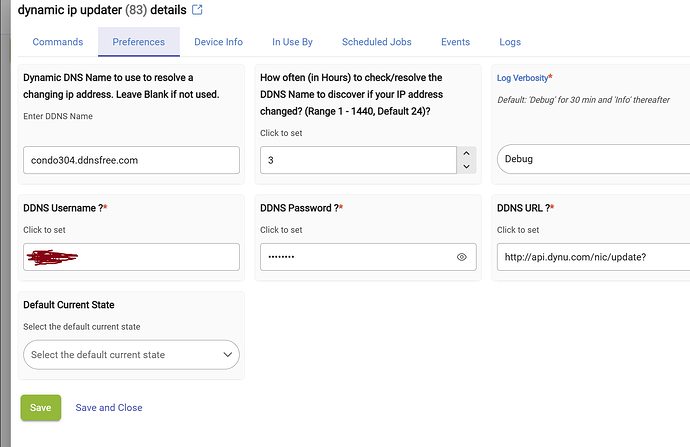This screenshot has height=447, width=690.
Task: Select the Preferences tab
Action: coord(139,42)
